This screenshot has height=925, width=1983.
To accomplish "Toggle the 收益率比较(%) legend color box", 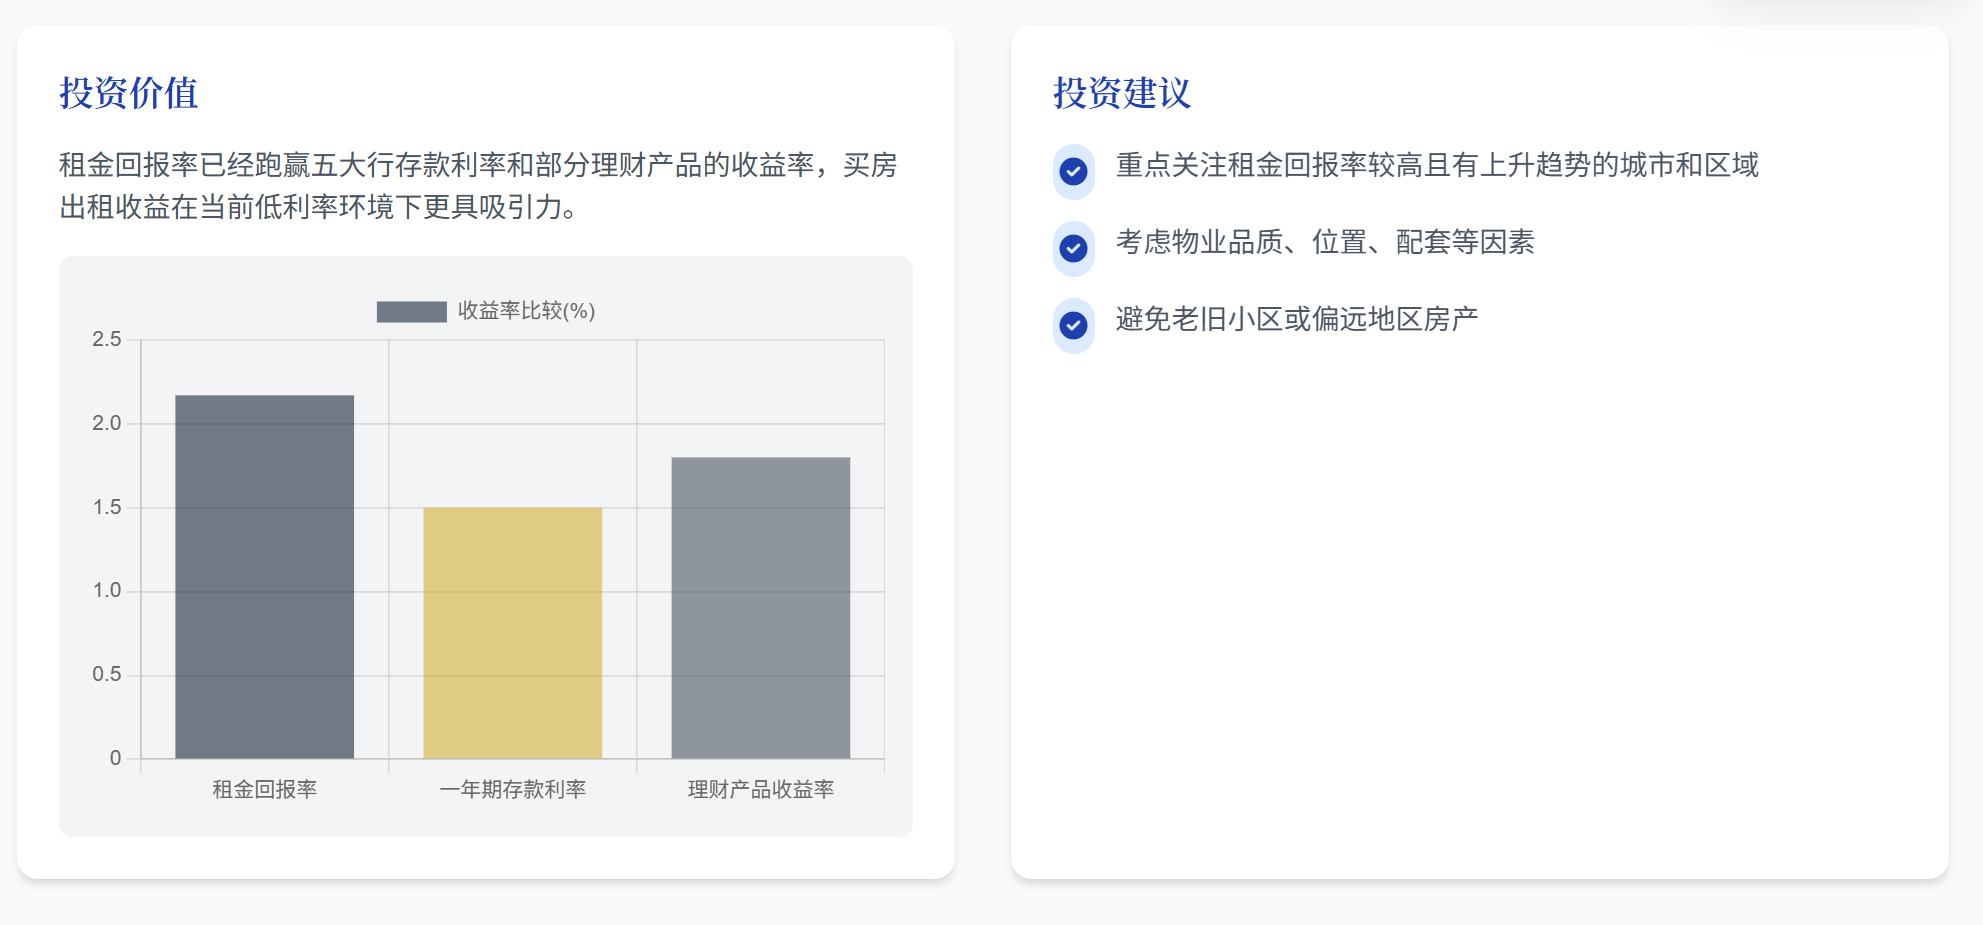I will pyautogui.click(x=411, y=312).
